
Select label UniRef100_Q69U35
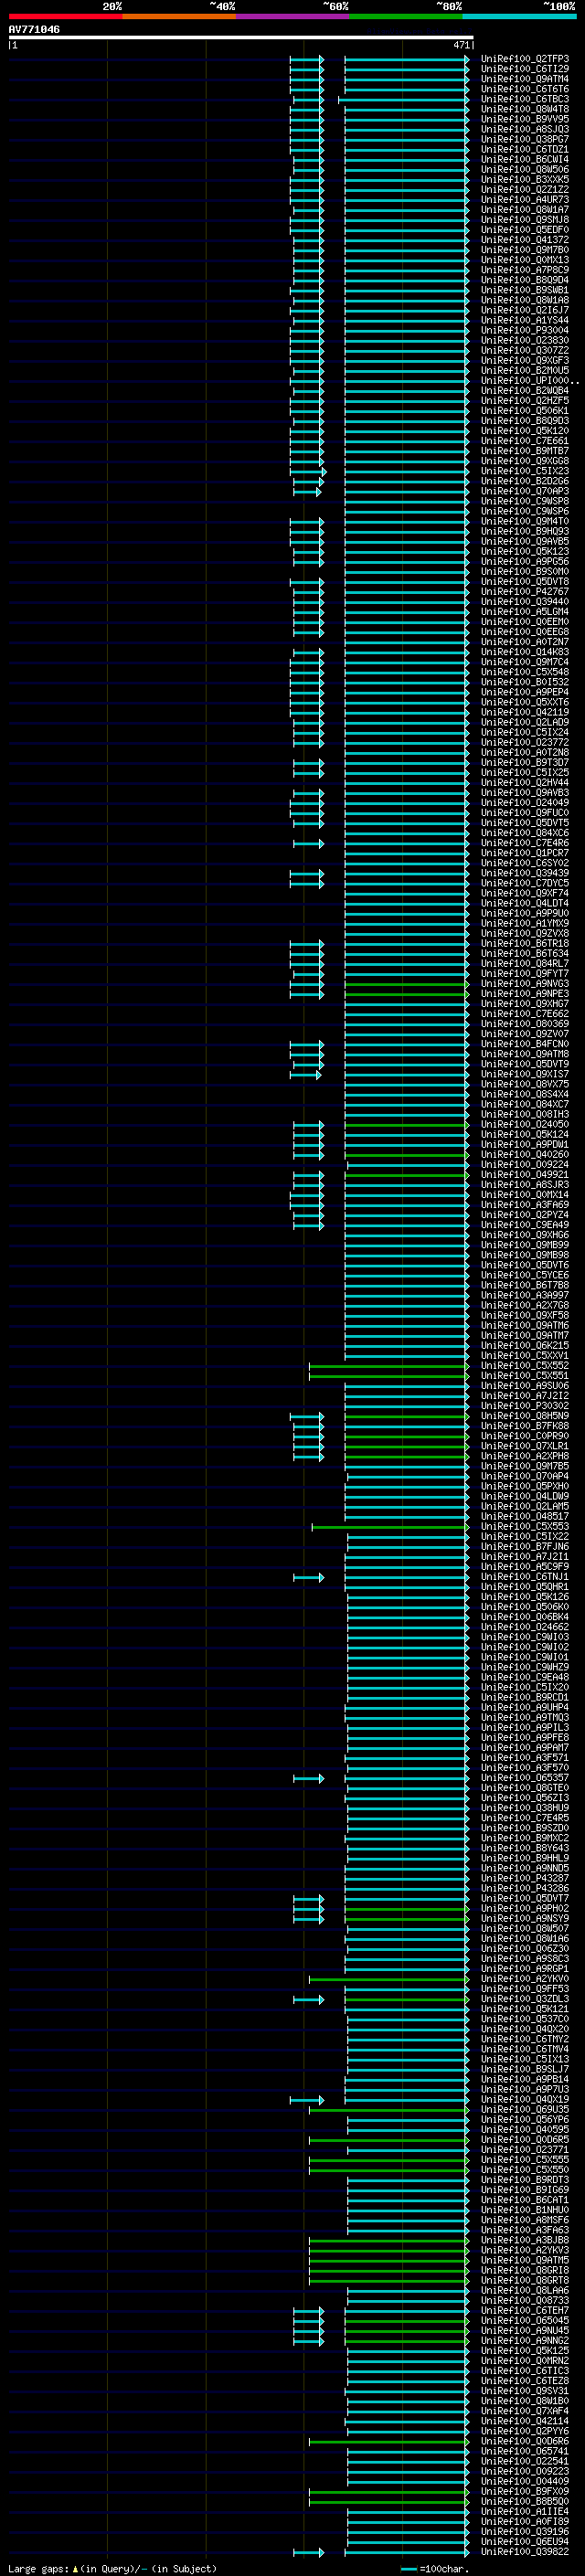tap(524, 2109)
